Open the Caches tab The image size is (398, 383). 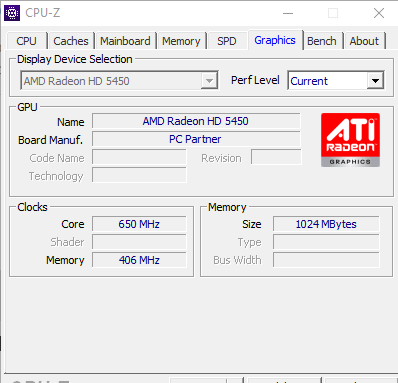[71, 41]
